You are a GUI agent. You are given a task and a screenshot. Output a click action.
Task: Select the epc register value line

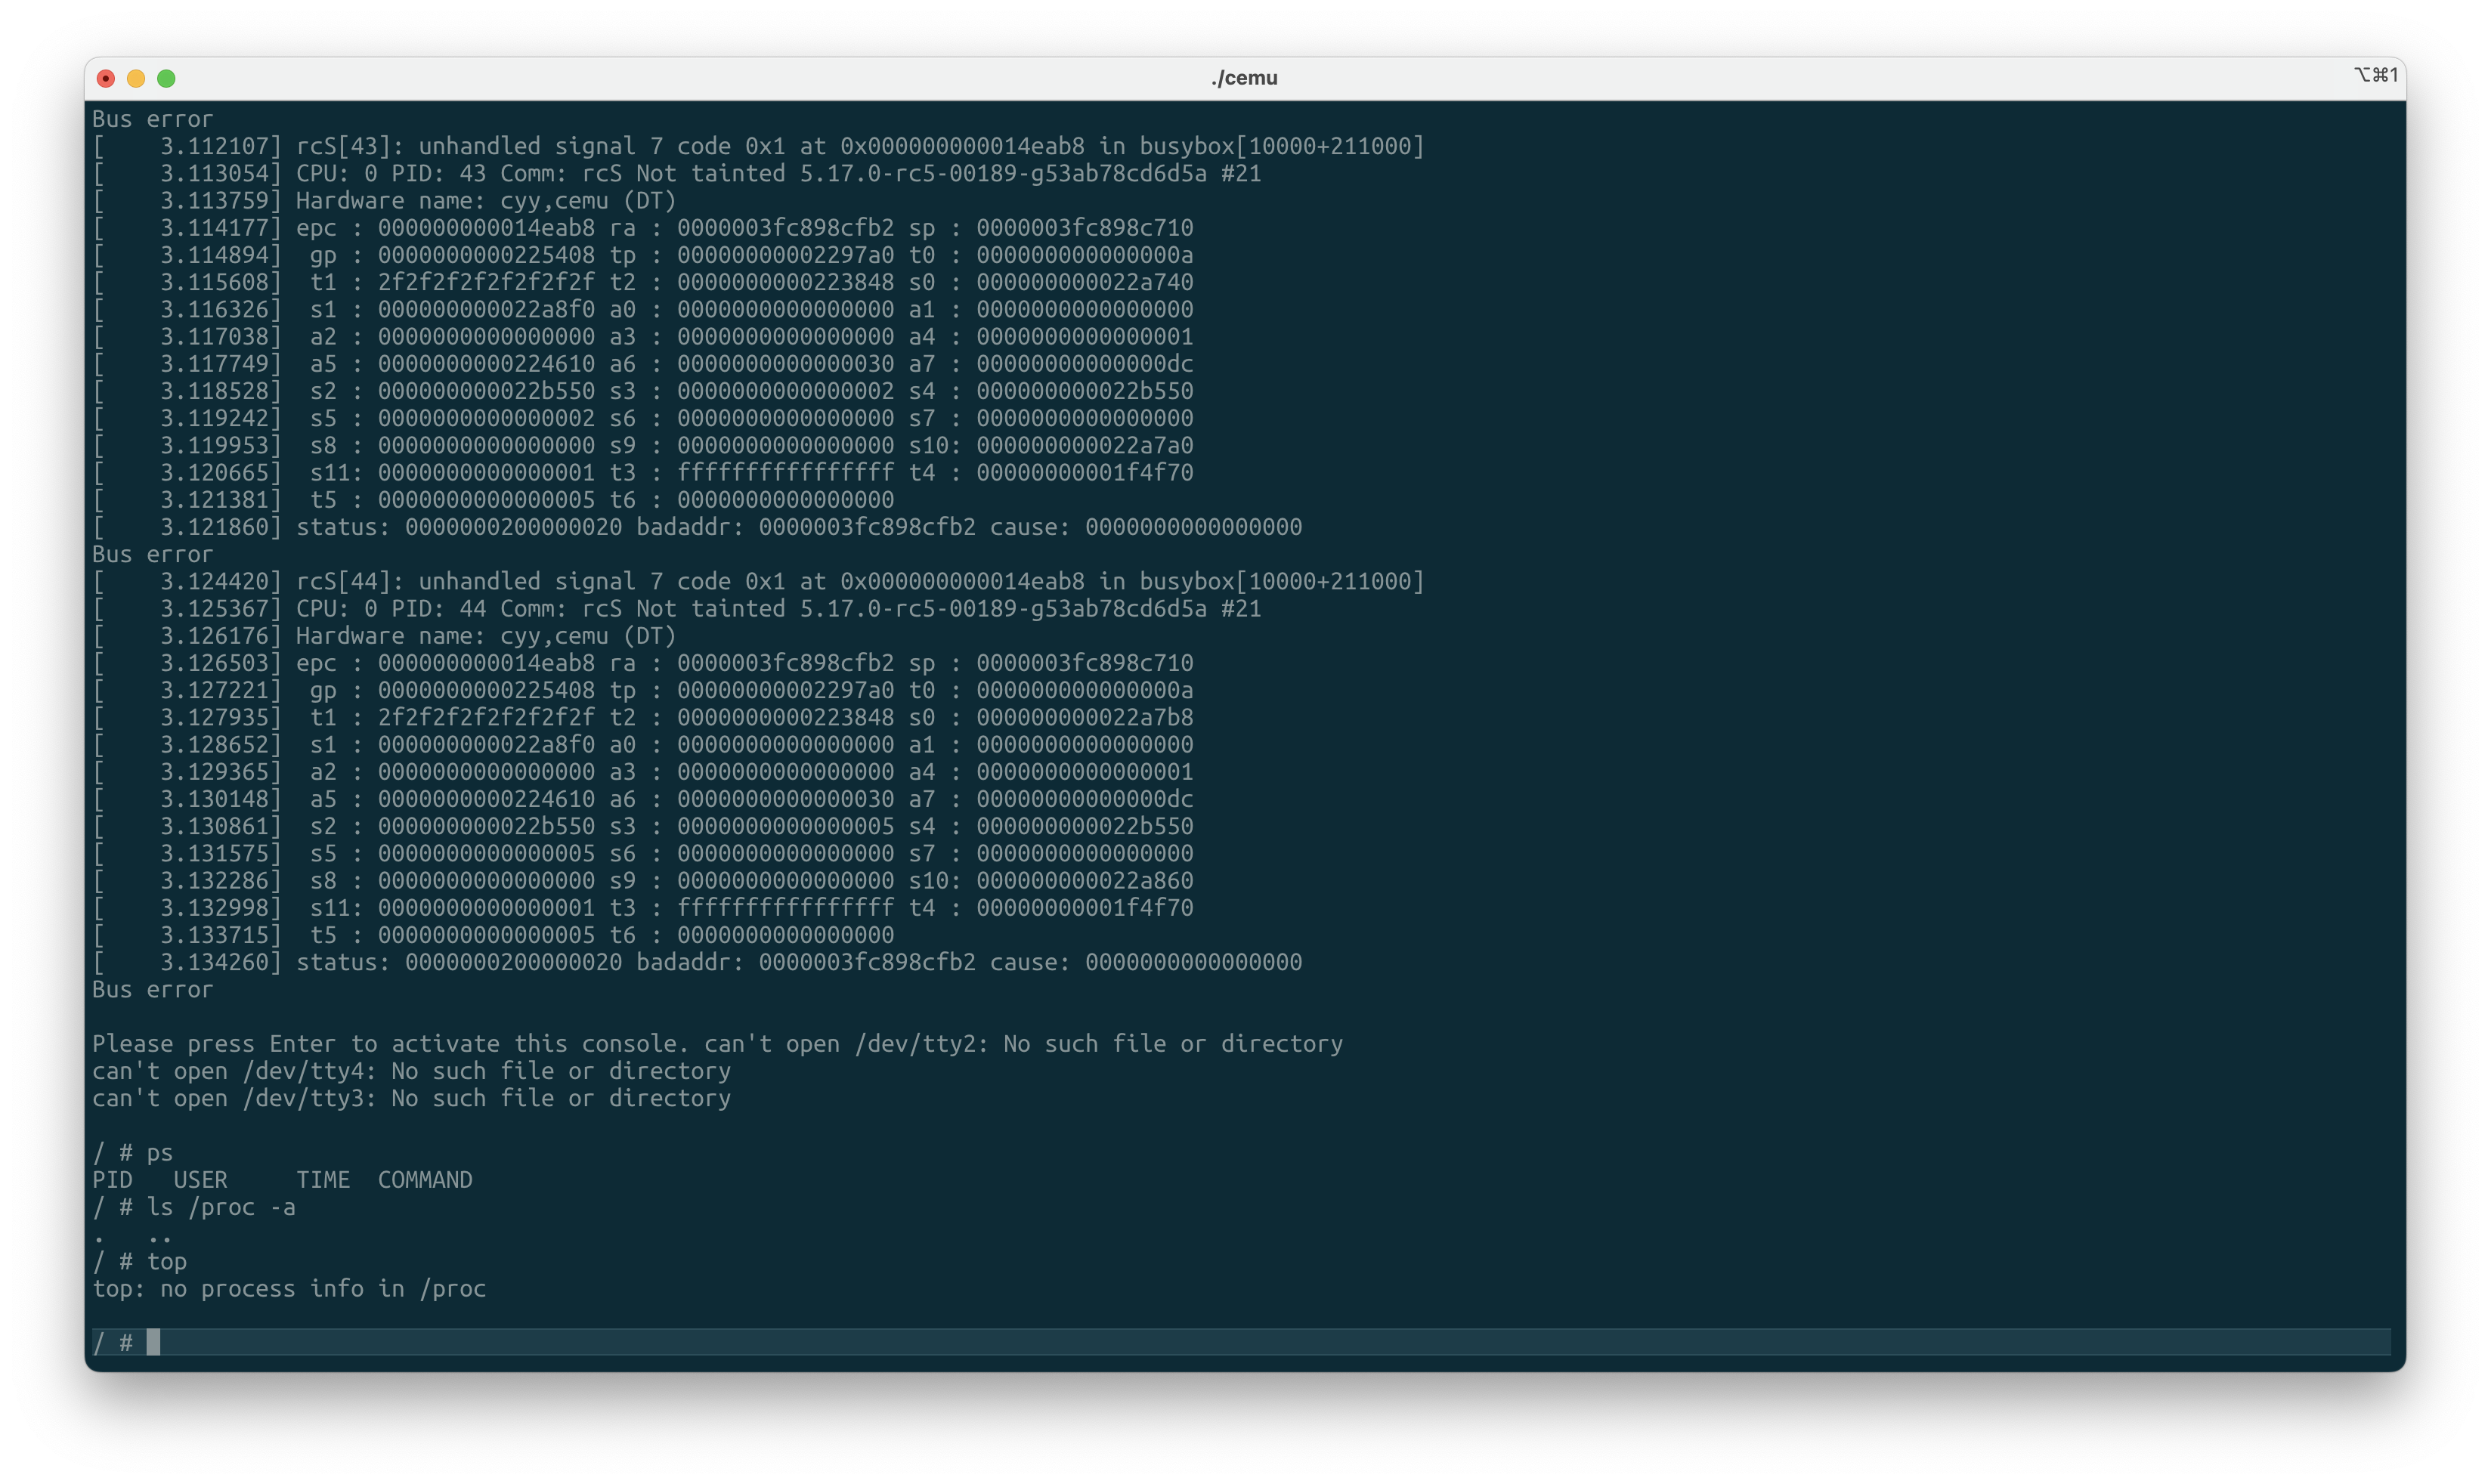coord(641,228)
